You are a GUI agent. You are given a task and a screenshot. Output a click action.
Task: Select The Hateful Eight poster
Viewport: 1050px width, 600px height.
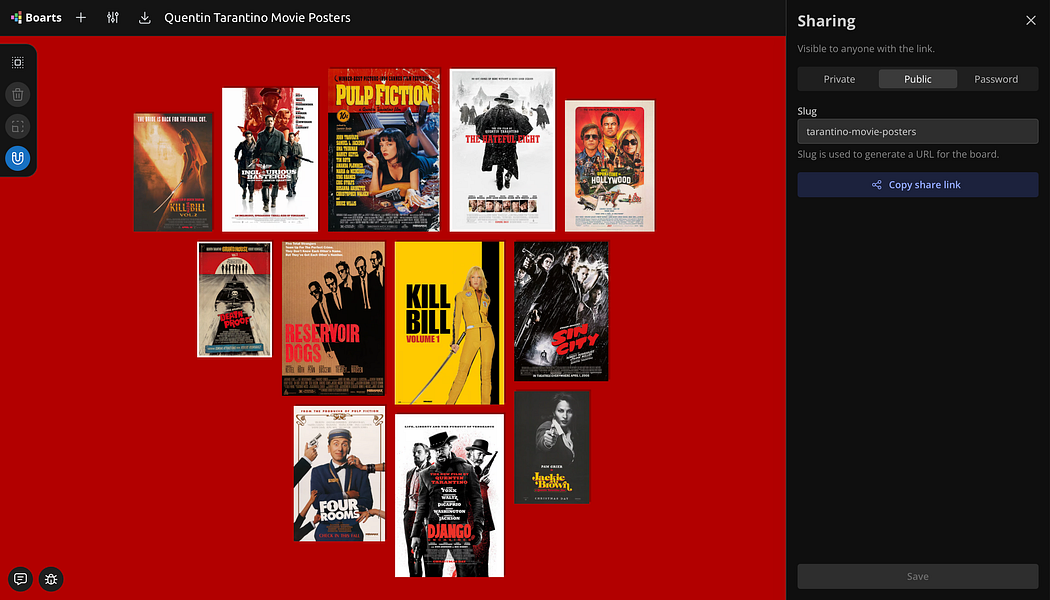click(502, 149)
